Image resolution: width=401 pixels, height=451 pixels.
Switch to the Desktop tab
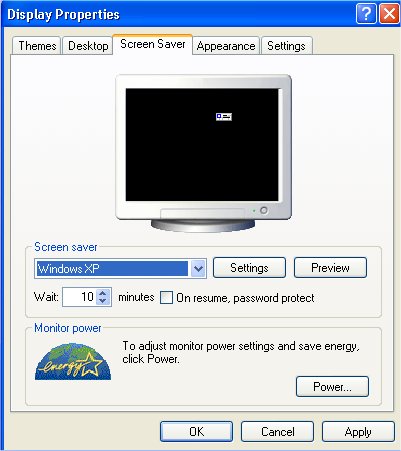(88, 46)
